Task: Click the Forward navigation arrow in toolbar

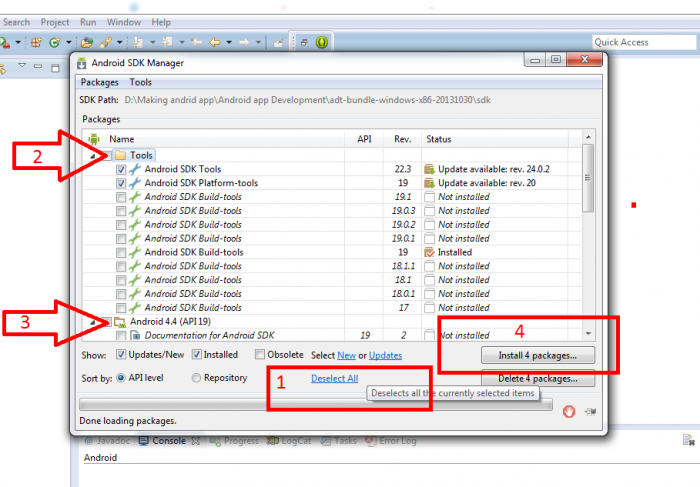Action: pos(244,42)
